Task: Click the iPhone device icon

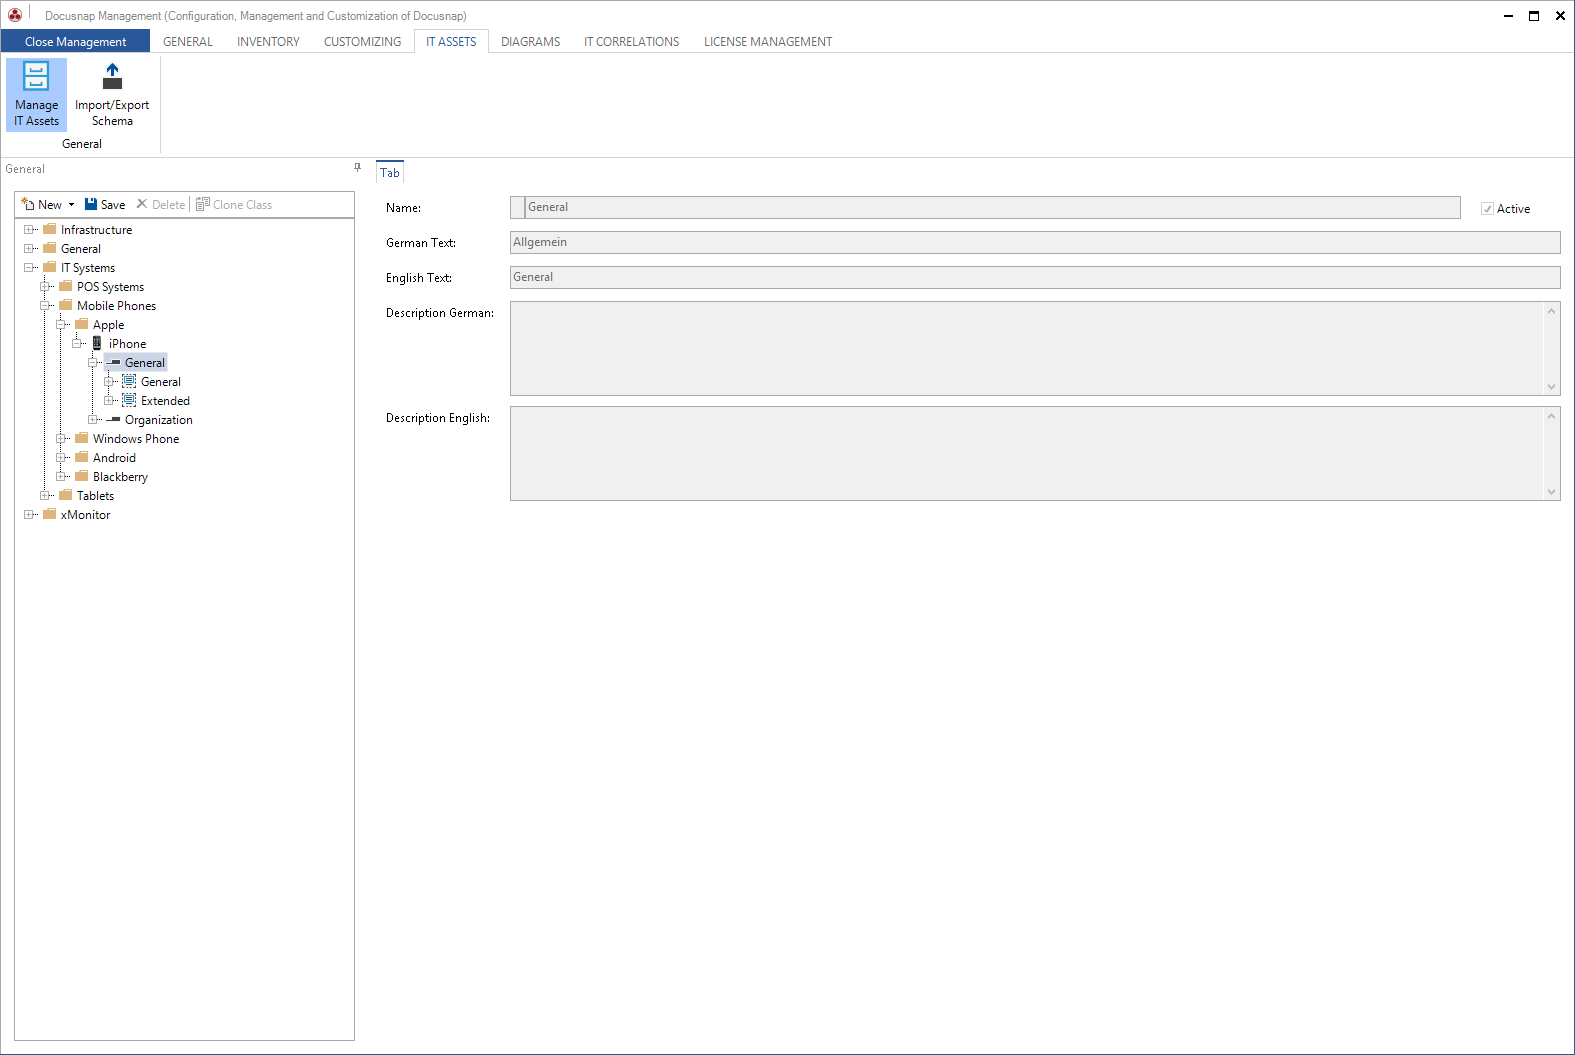Action: click(97, 343)
